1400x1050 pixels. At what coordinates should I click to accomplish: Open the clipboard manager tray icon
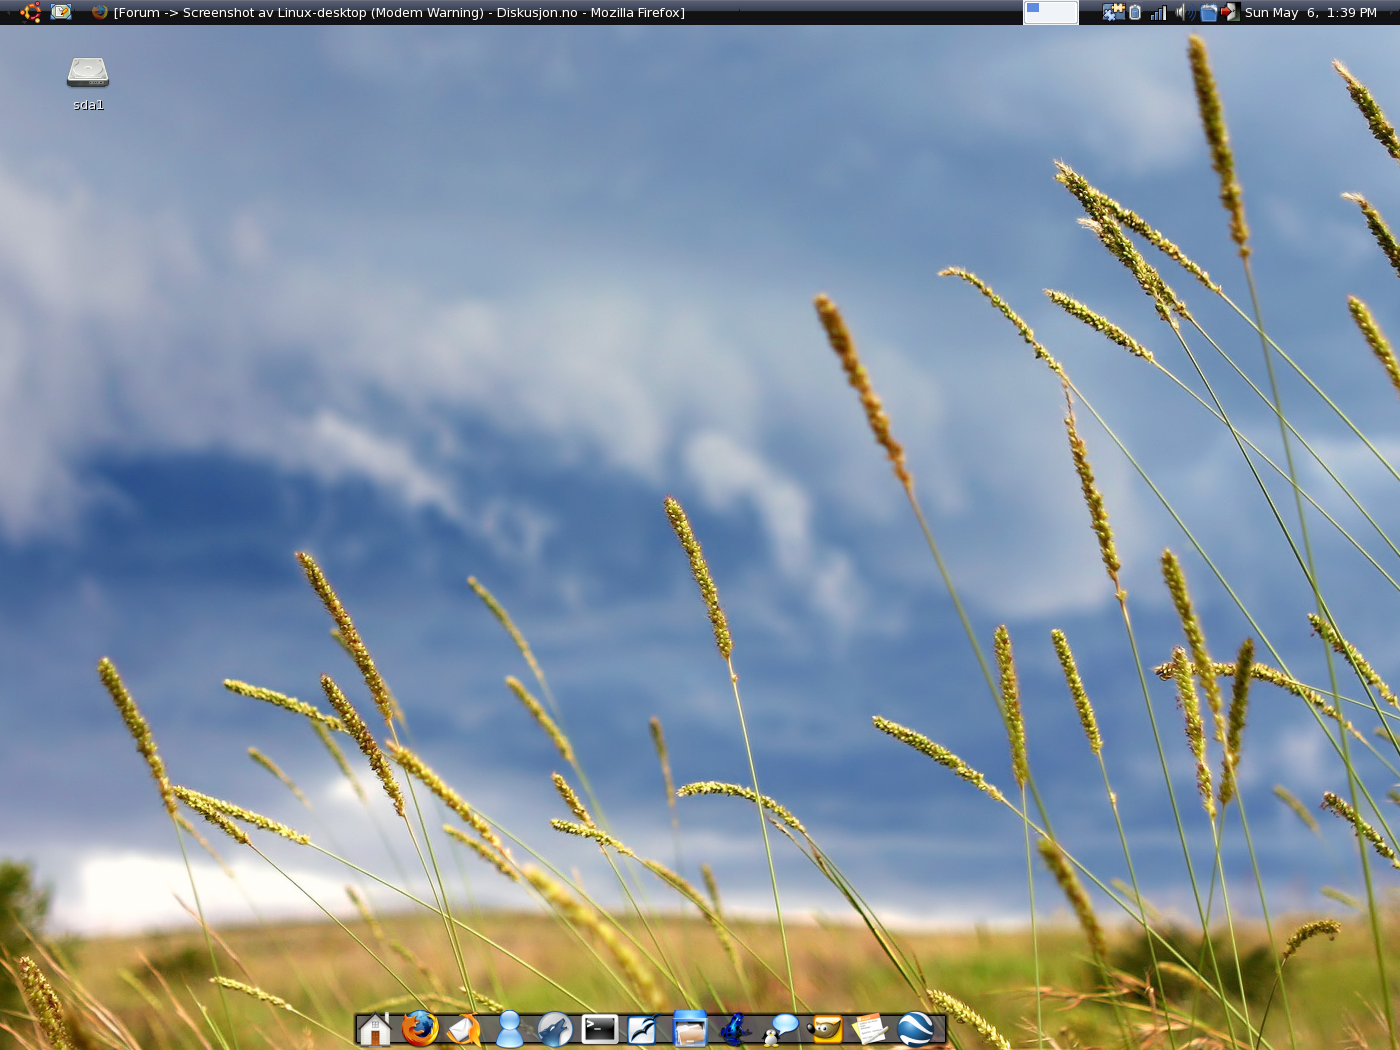point(1135,12)
